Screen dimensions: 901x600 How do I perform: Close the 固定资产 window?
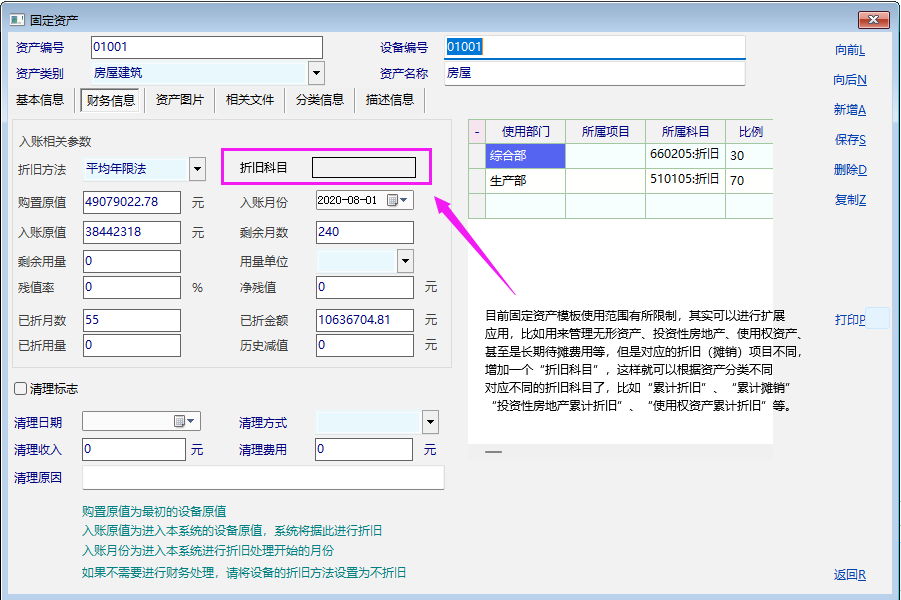pyautogui.click(x=872, y=19)
